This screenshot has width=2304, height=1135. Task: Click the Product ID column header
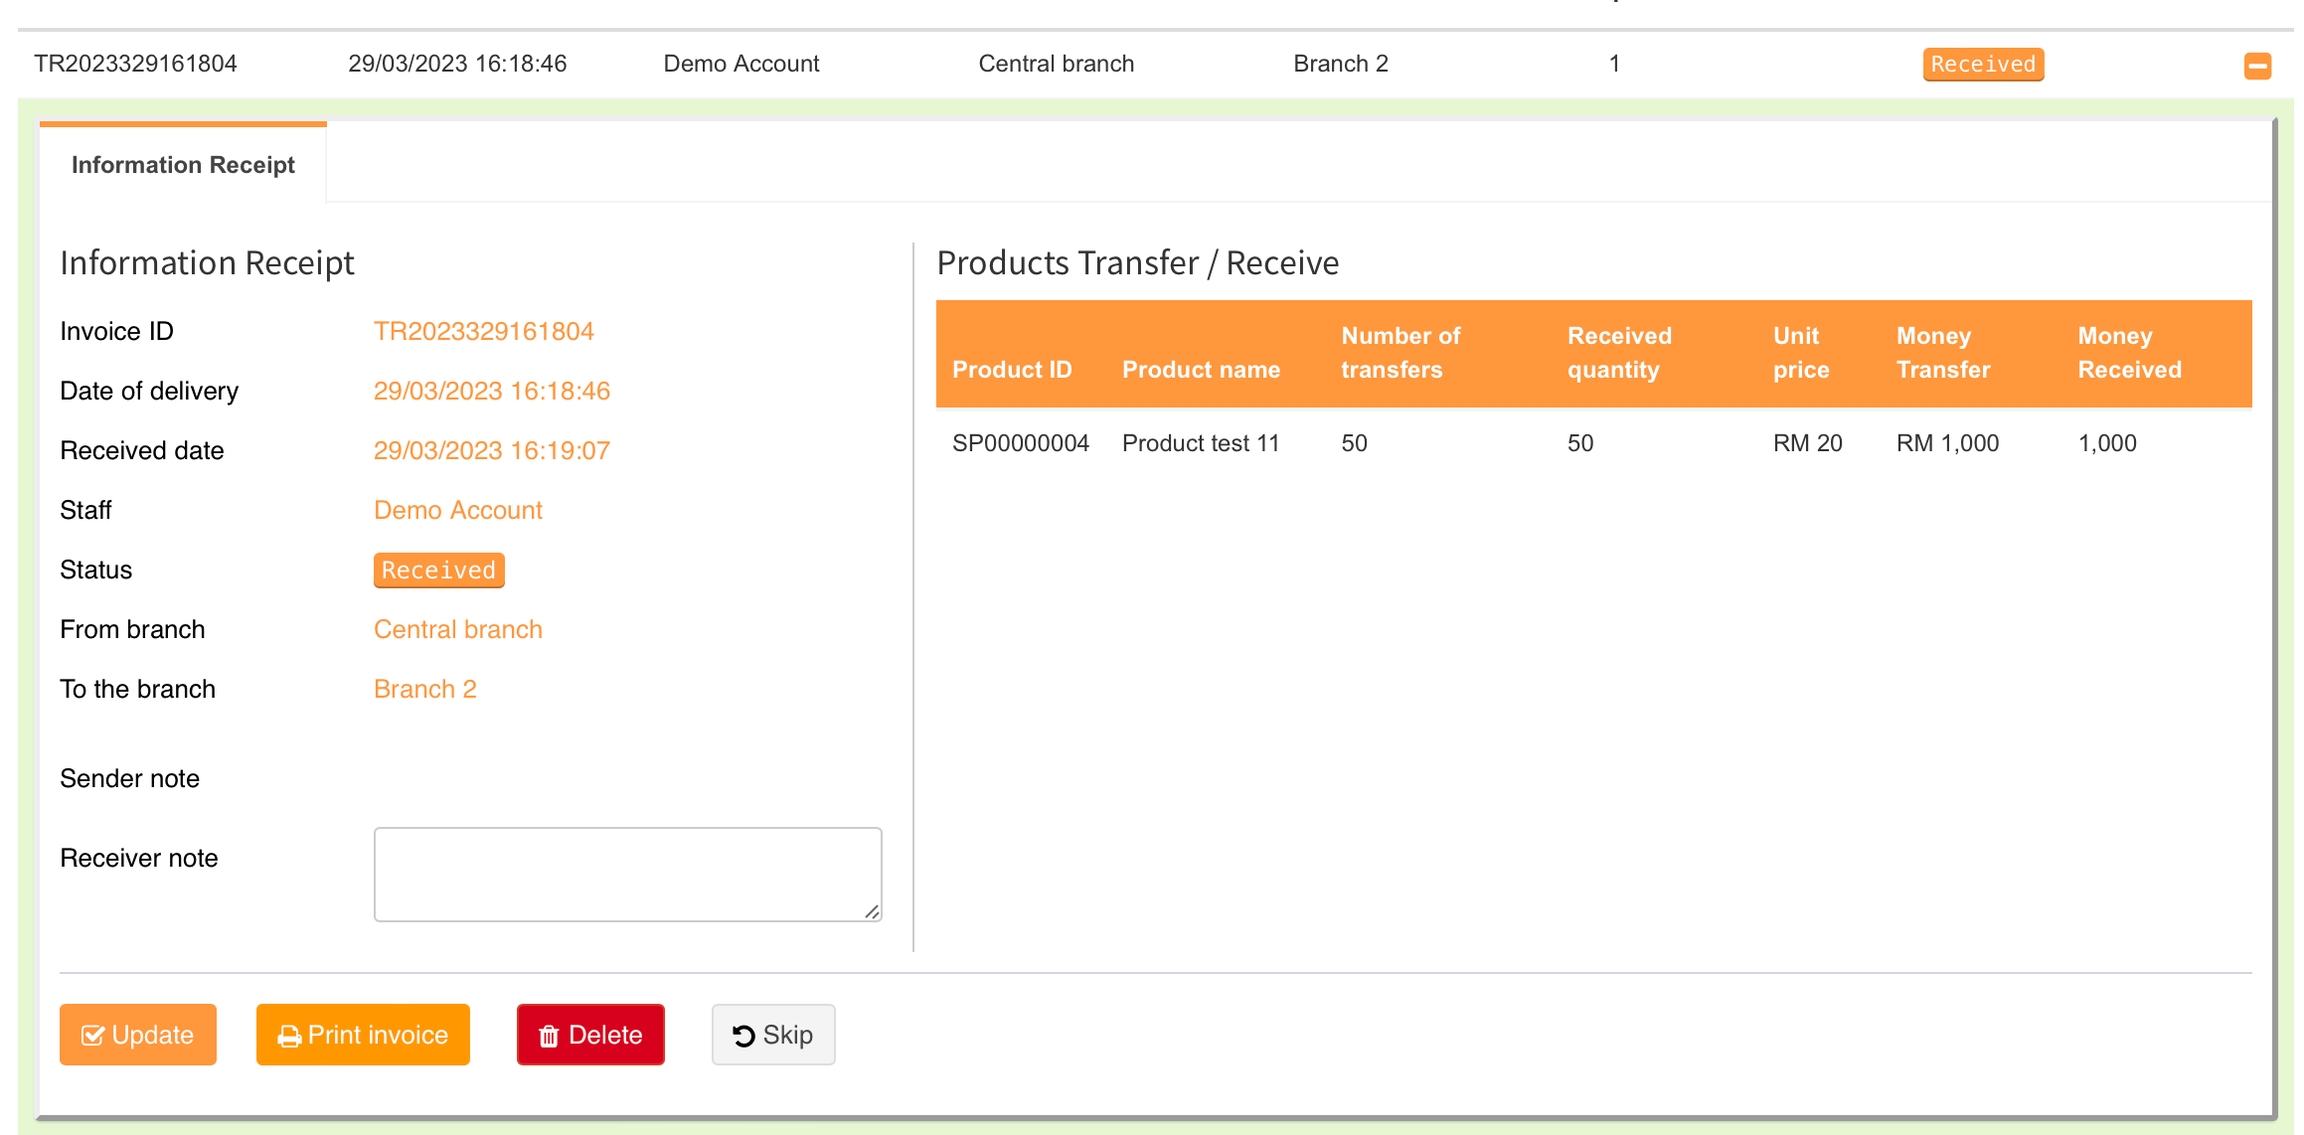point(1011,369)
